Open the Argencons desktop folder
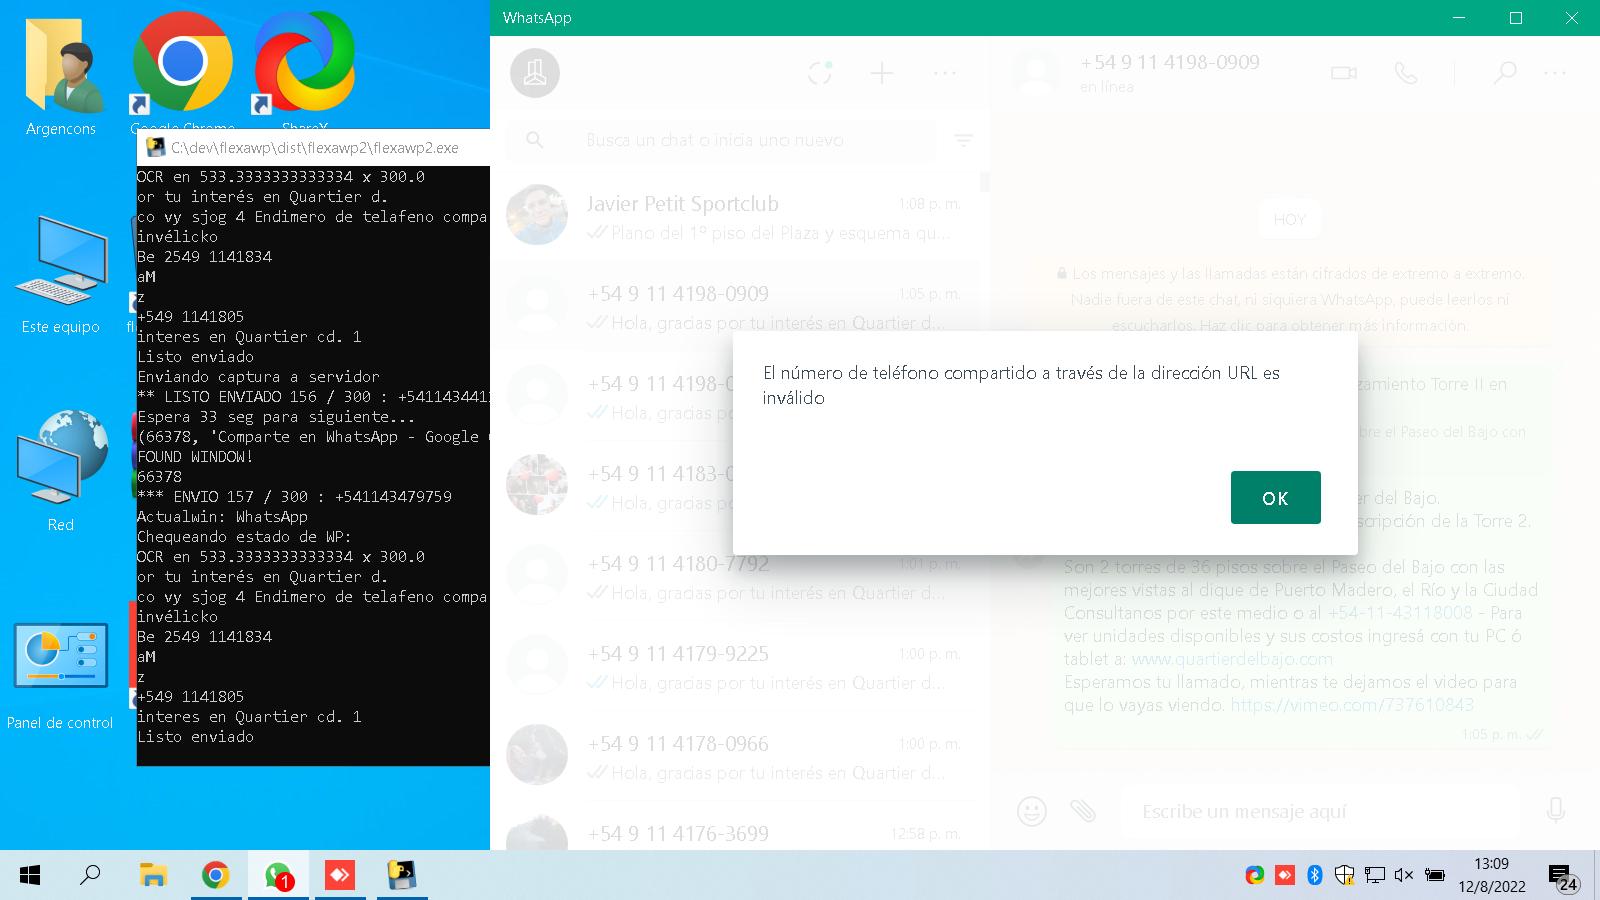 tap(61, 75)
